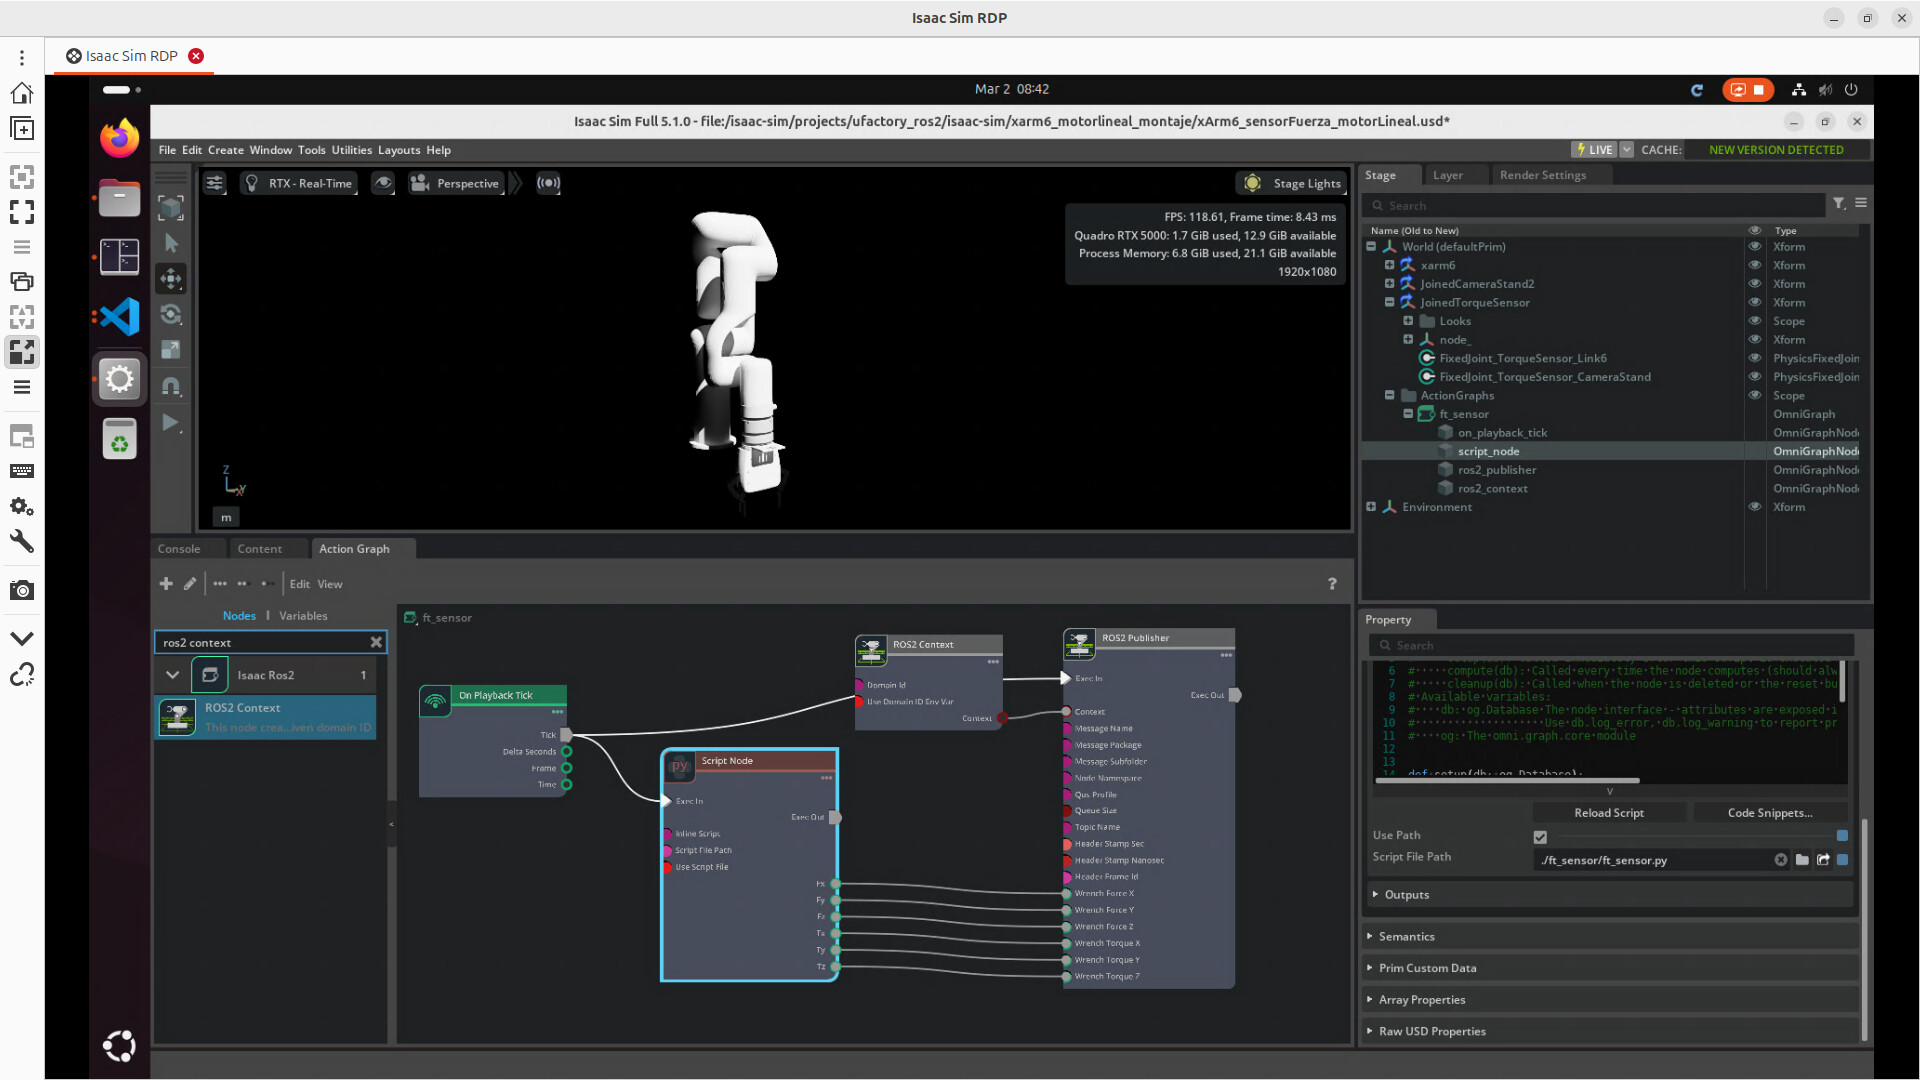Image resolution: width=1920 pixels, height=1080 pixels.
Task: Click the viewport streaming broadcast icon
Action: [x=548, y=183]
